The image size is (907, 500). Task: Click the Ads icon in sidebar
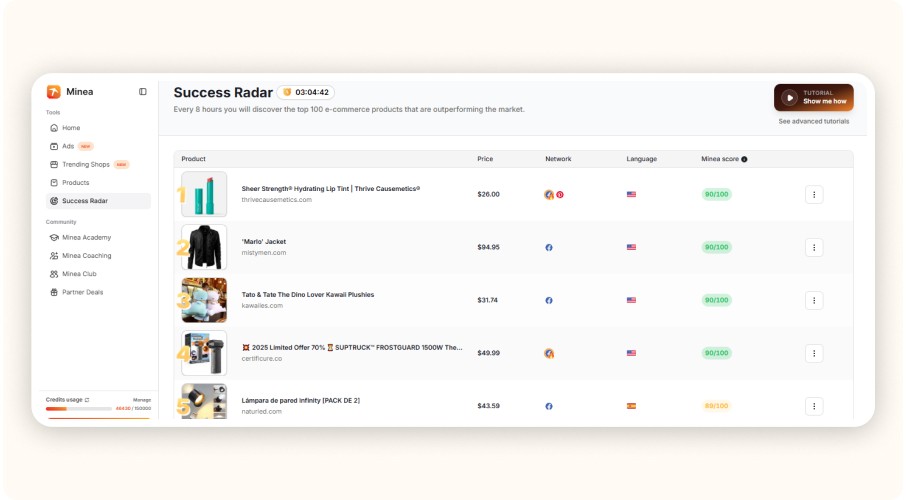[54, 146]
